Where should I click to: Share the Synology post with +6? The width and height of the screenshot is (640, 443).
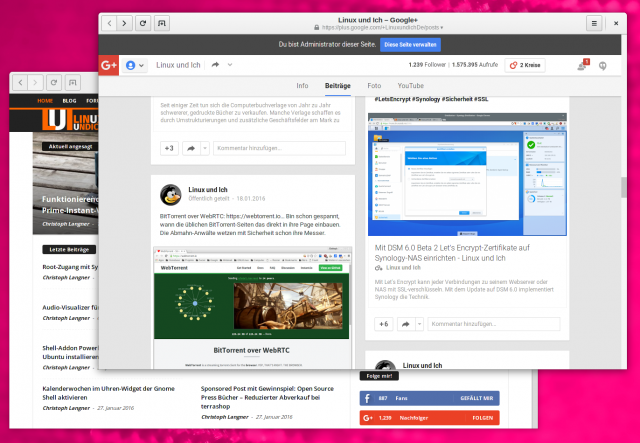pyautogui.click(x=406, y=324)
